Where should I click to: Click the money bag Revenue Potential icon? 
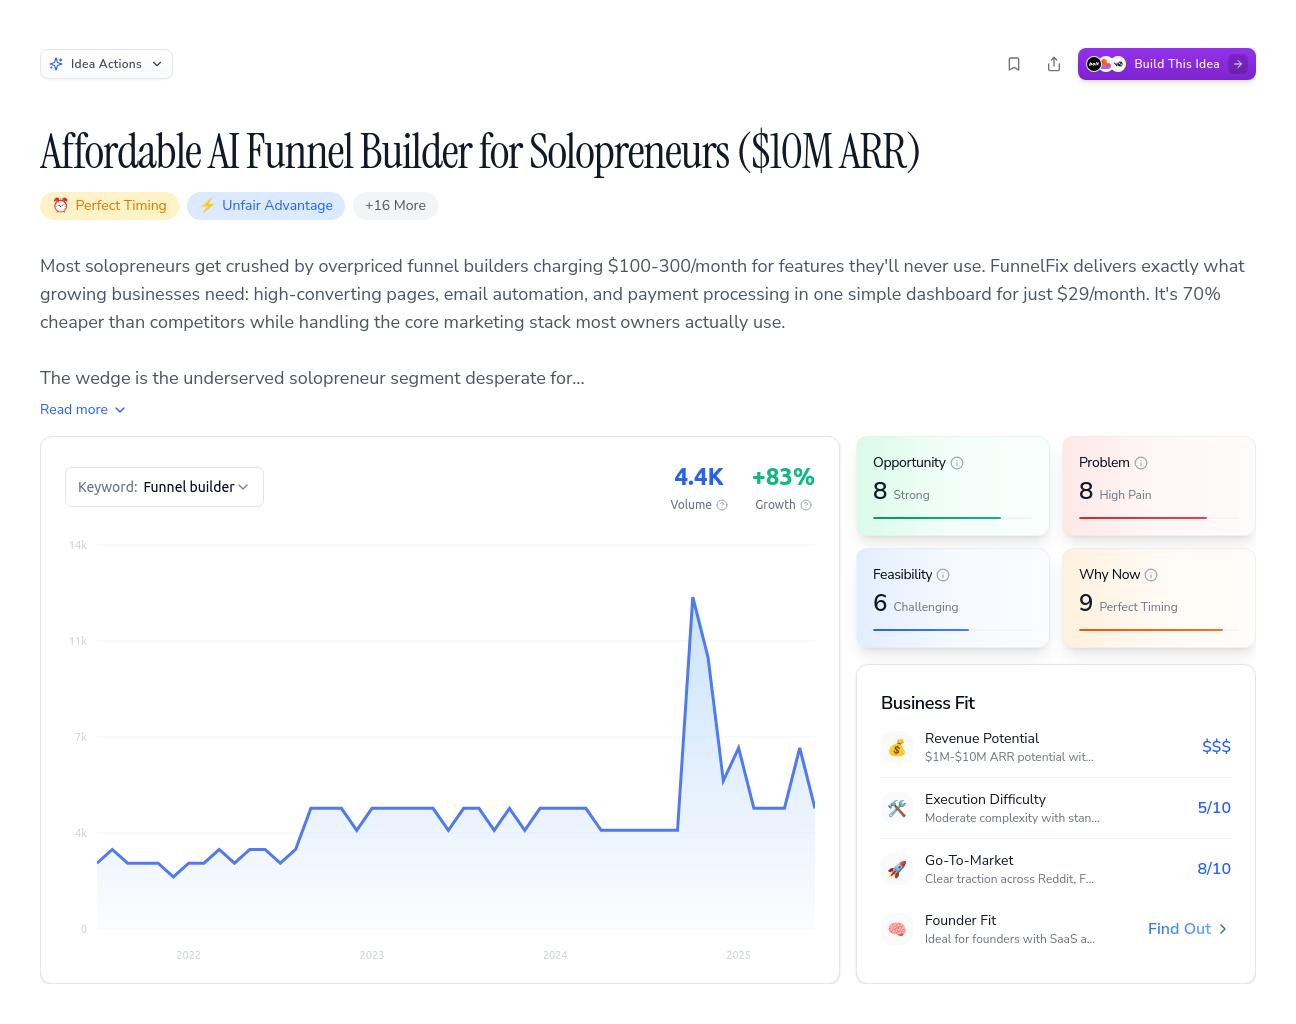click(x=897, y=747)
